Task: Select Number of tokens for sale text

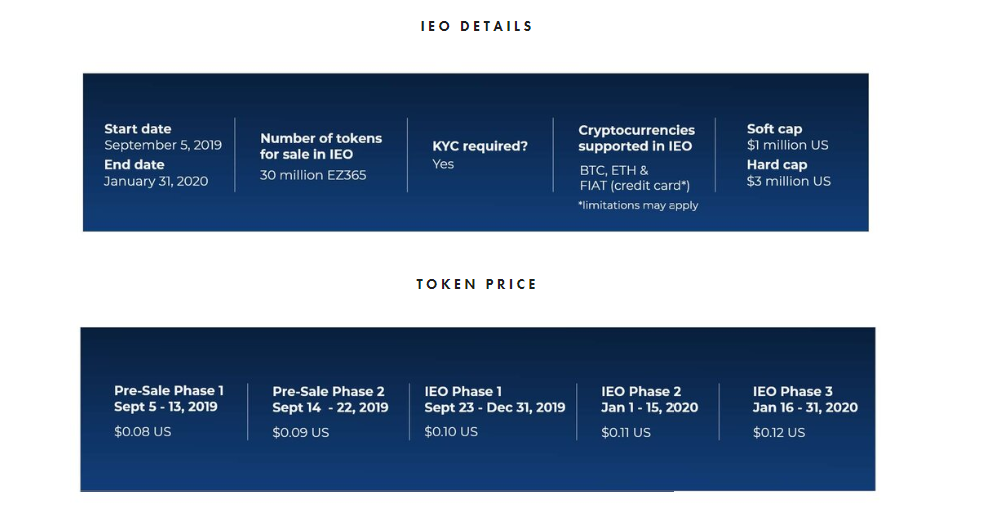Action: (x=321, y=146)
